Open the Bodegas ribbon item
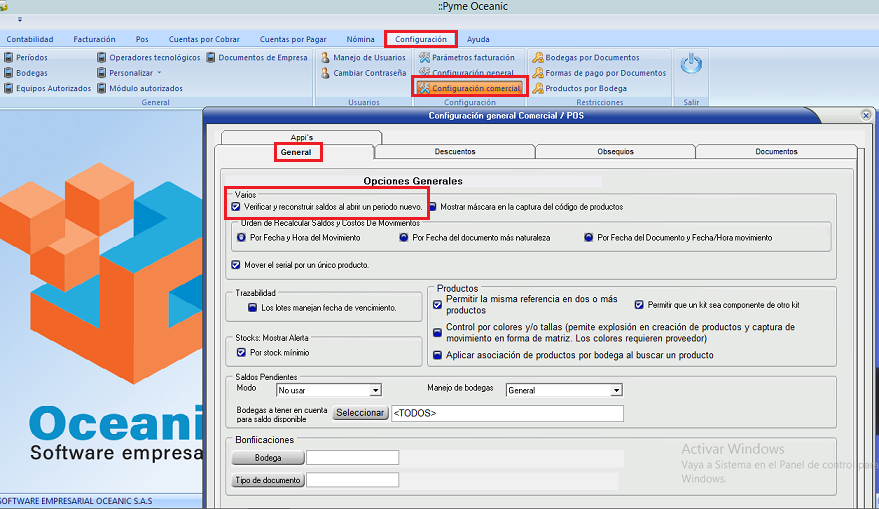 (30, 73)
